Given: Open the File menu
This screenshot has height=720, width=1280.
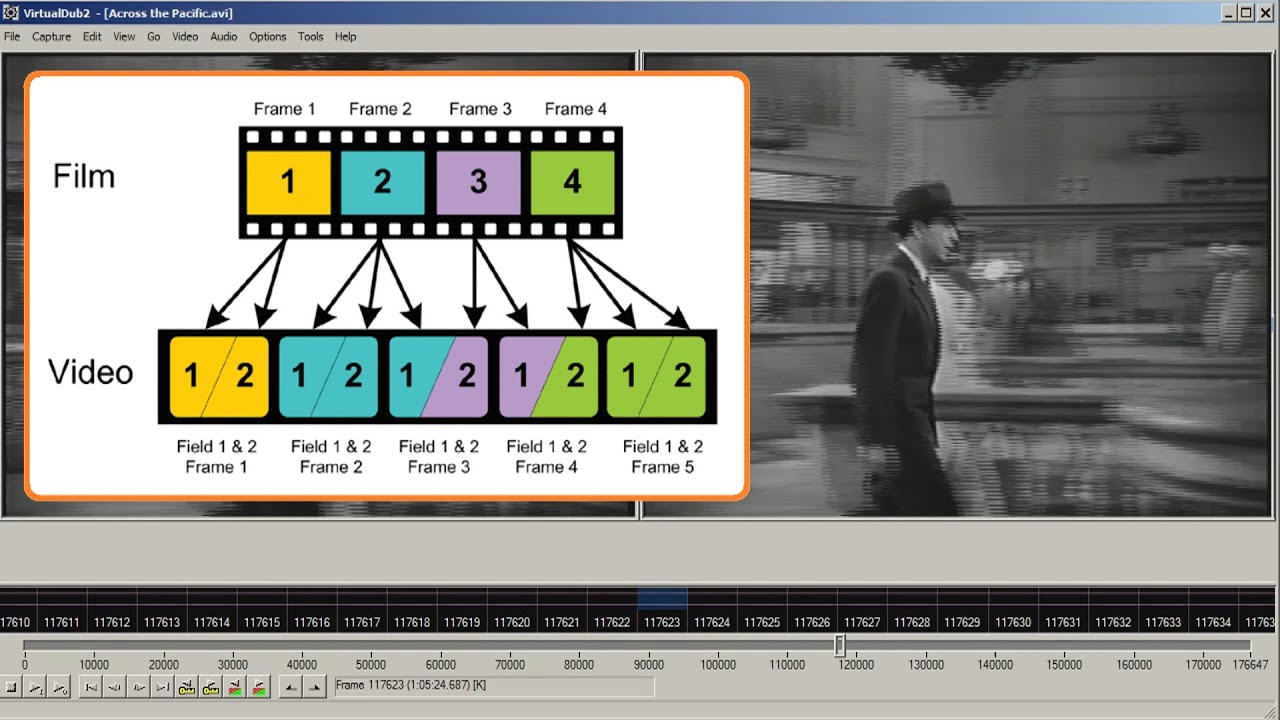Looking at the screenshot, I should pos(12,36).
